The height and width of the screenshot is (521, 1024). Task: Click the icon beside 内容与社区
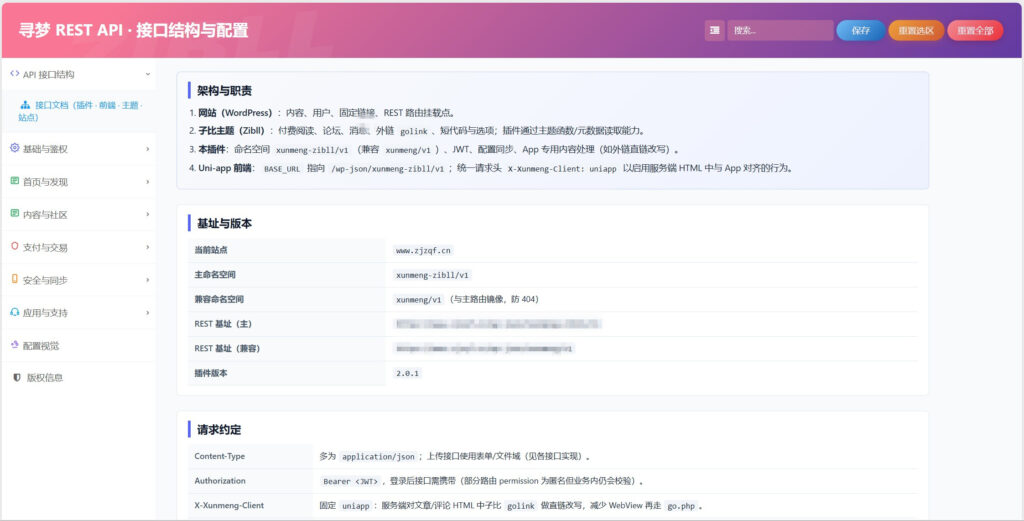click(14, 213)
